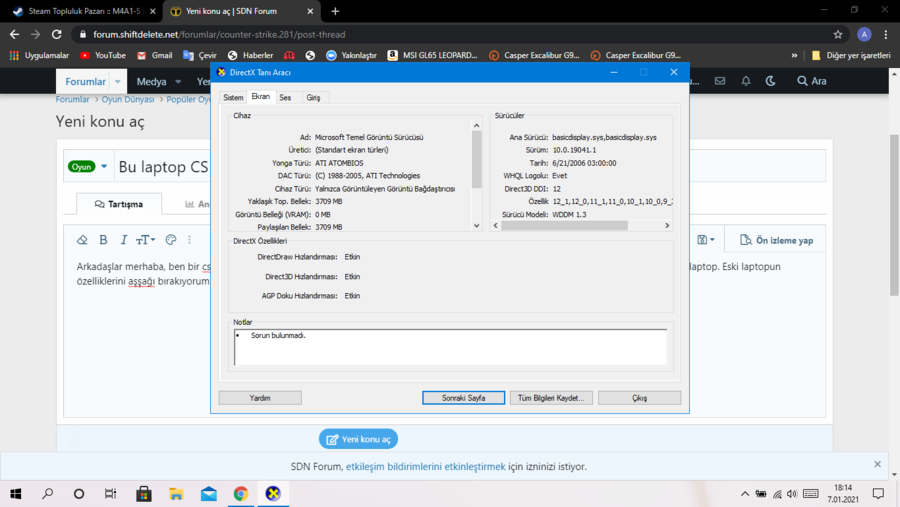Dismiss the SDN Forum notification banner

pos(877,464)
